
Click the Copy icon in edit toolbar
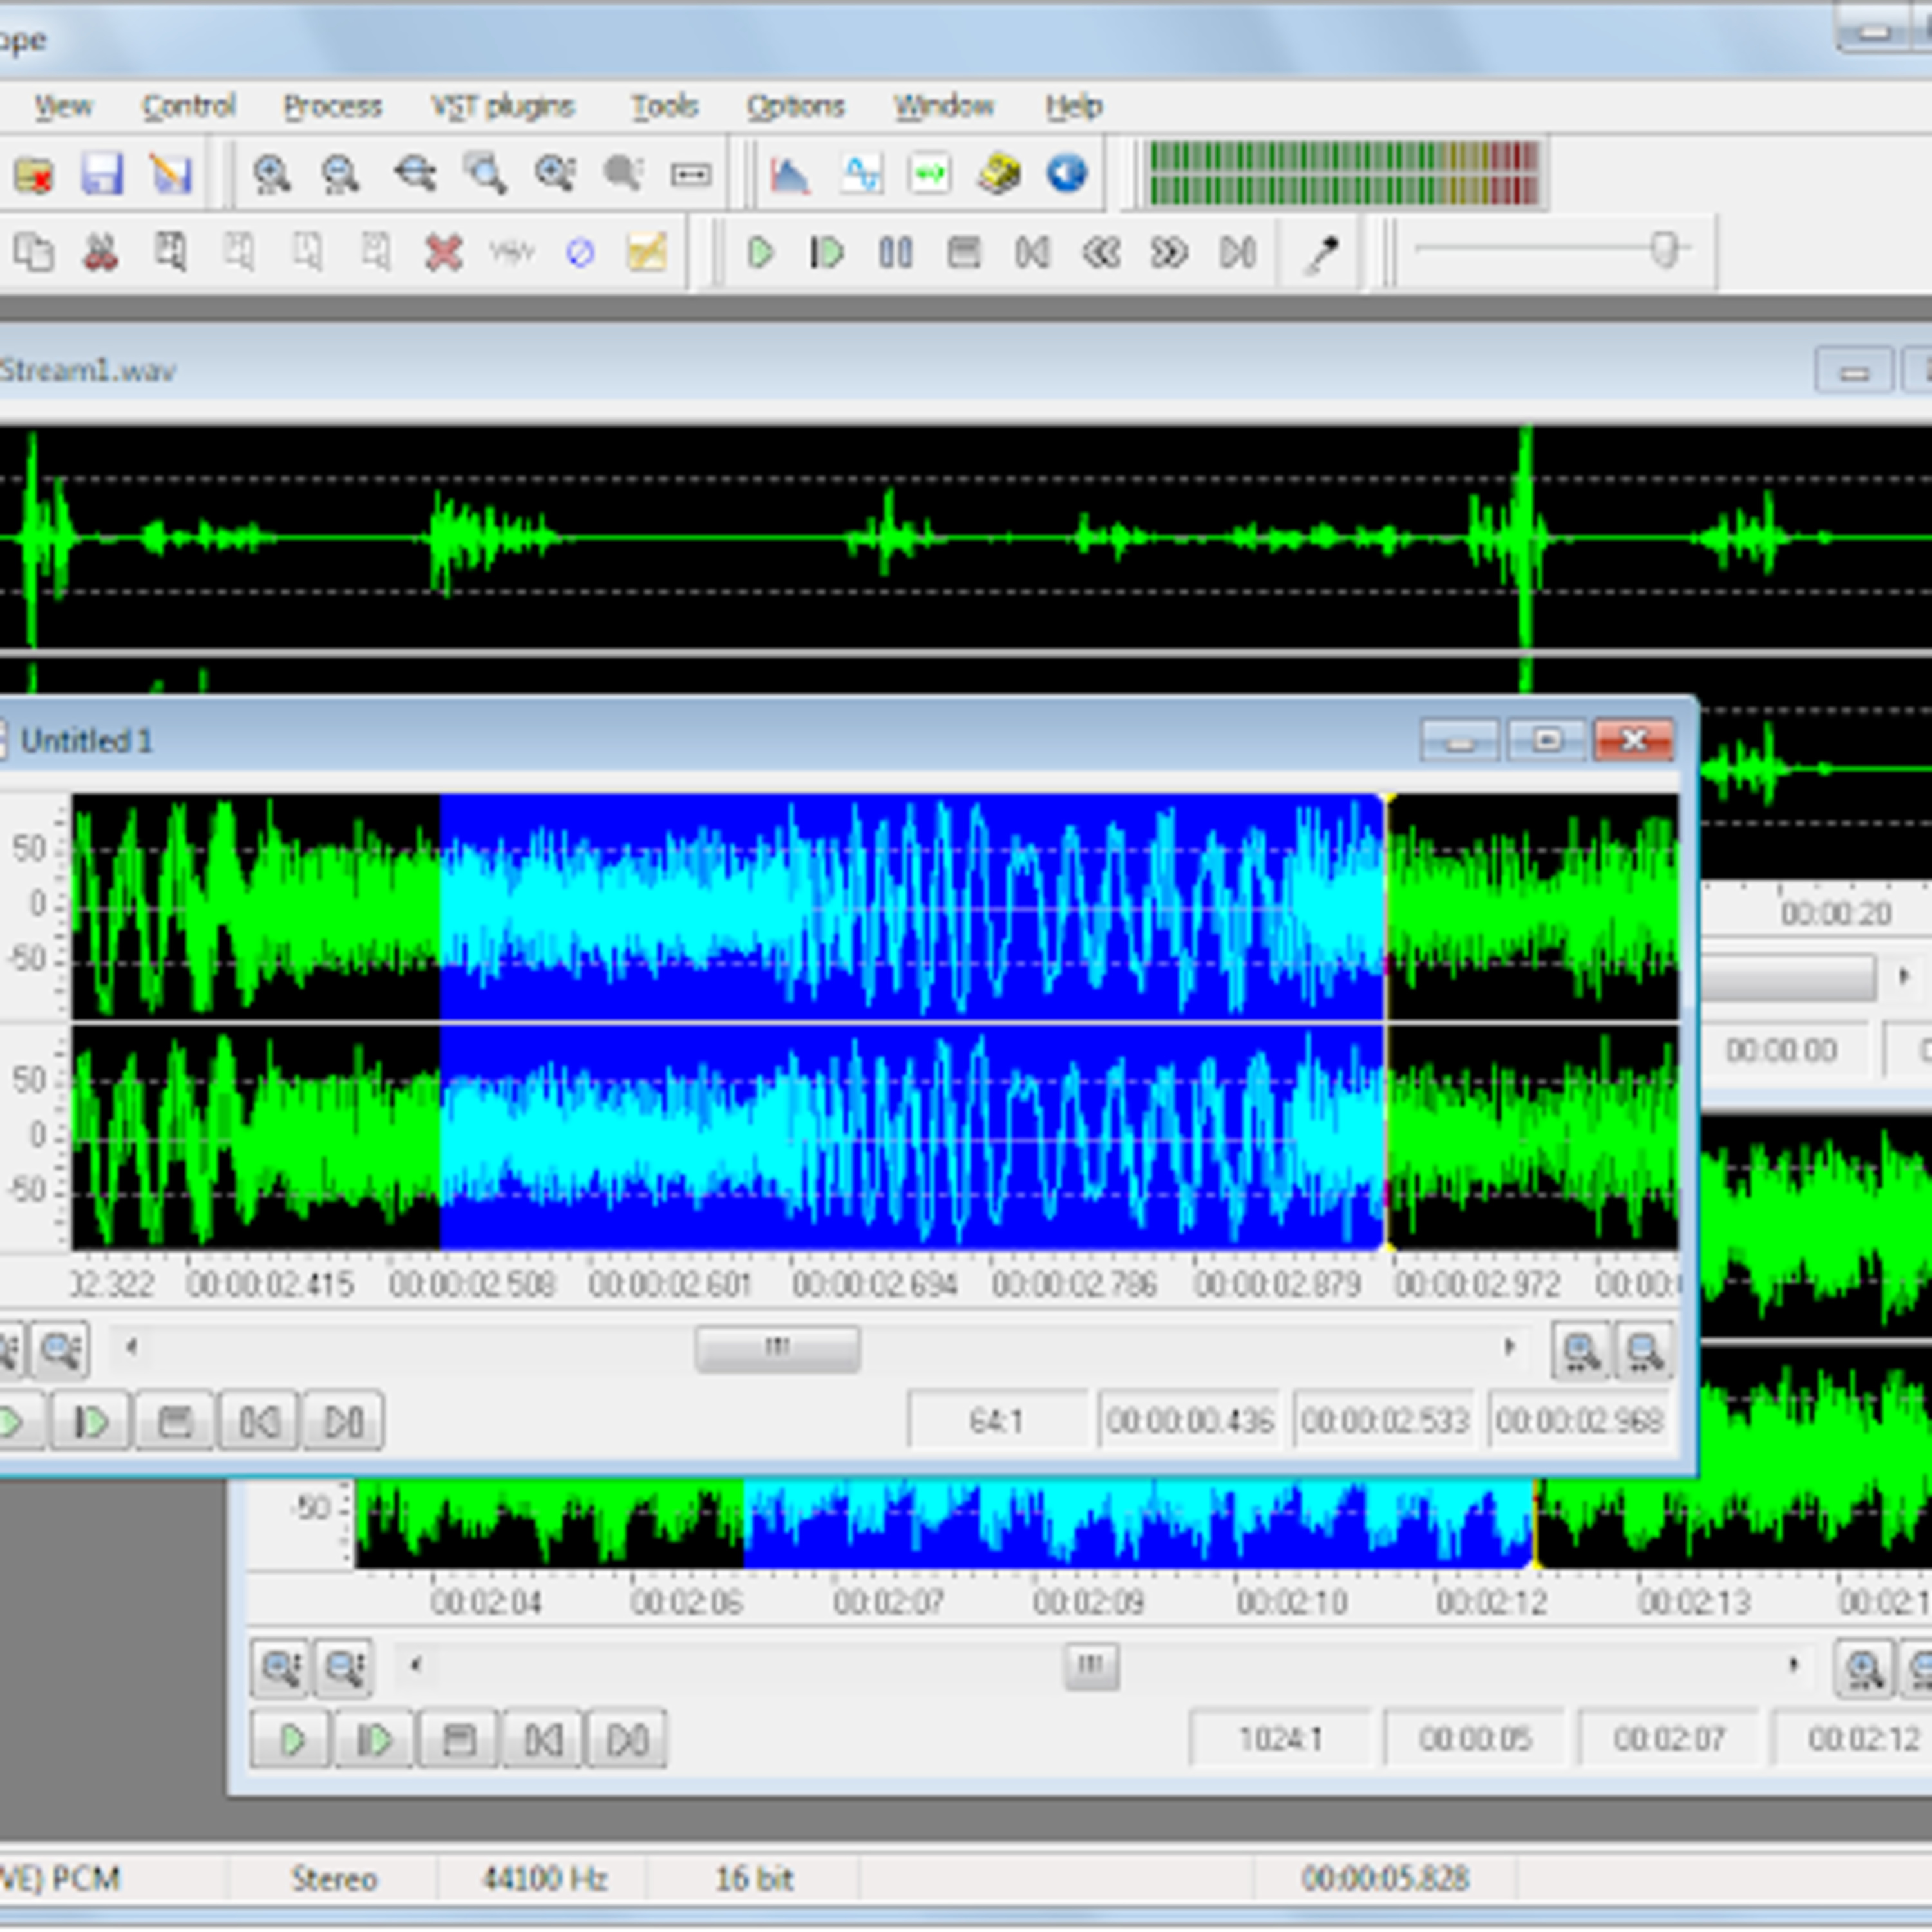tap(34, 252)
